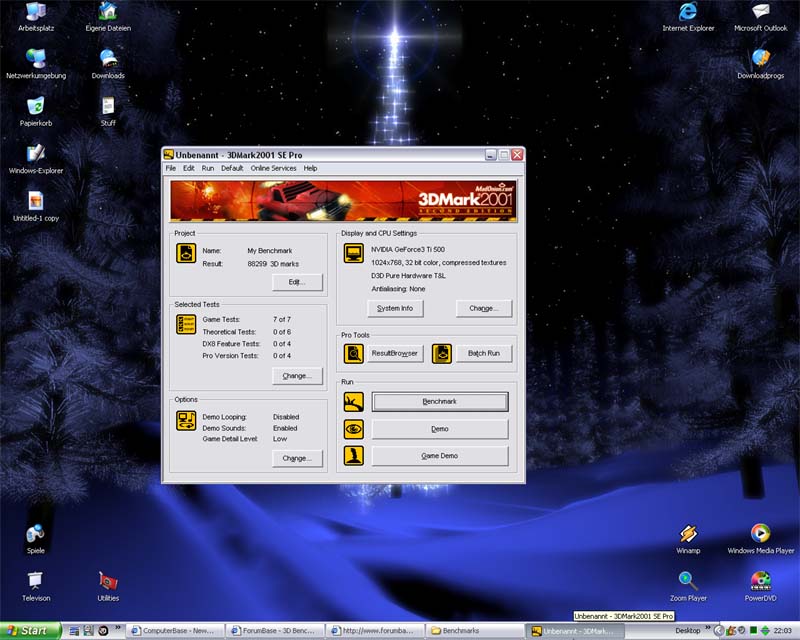This screenshot has height=640, width=800.
Task: Open the Default menu
Action: tap(232, 168)
